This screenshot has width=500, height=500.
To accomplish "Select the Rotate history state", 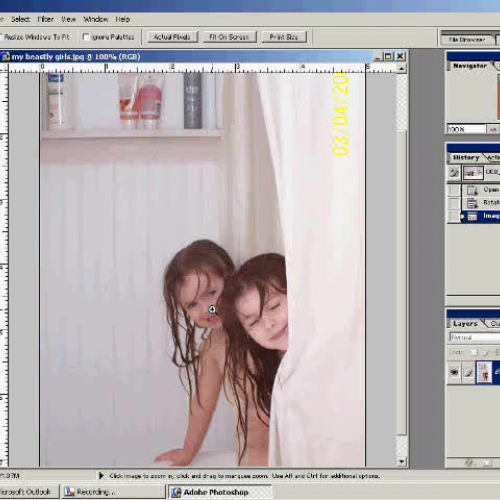I will [481, 202].
